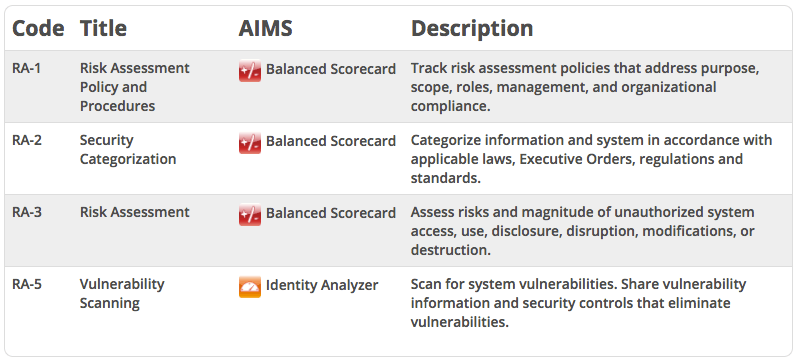Open the Balanced Scorecard link in RA-1 row
Screen dimensions: 798x361
tap(331, 69)
